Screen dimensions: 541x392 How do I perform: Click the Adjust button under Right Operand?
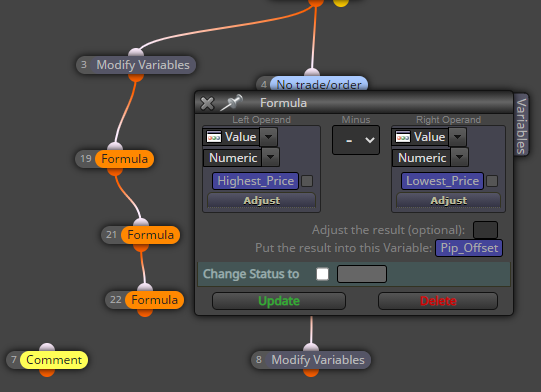coord(448,200)
